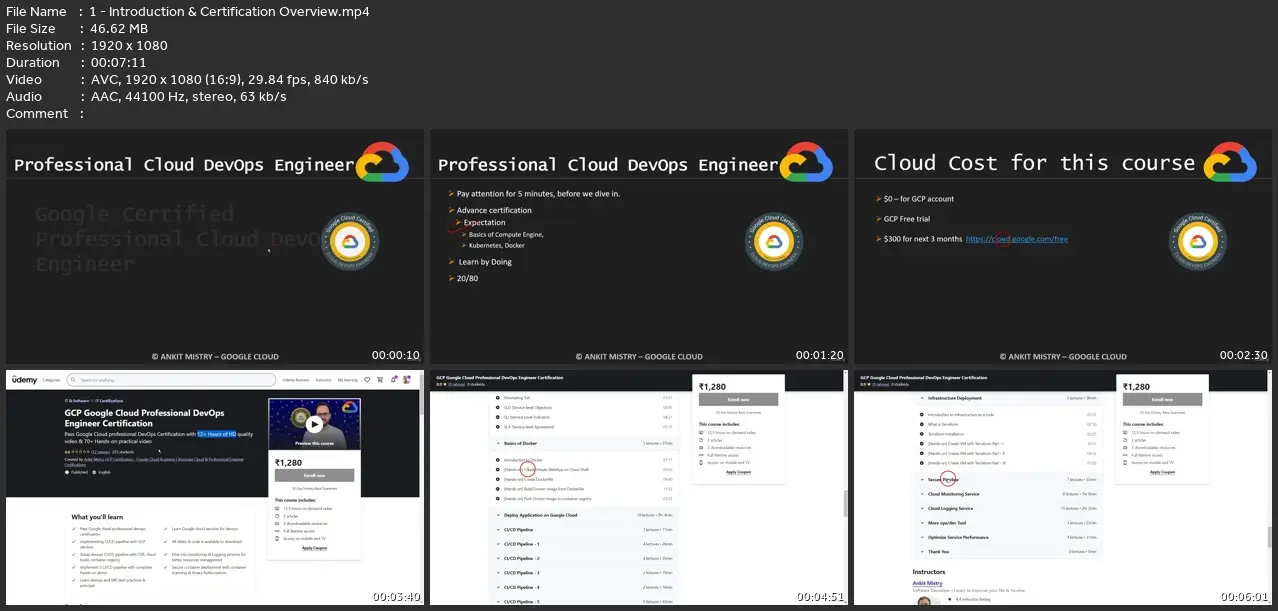The image size is (1278, 611).
Task: Click play icon beside Introduction to Docker lecture
Action: tap(498, 460)
